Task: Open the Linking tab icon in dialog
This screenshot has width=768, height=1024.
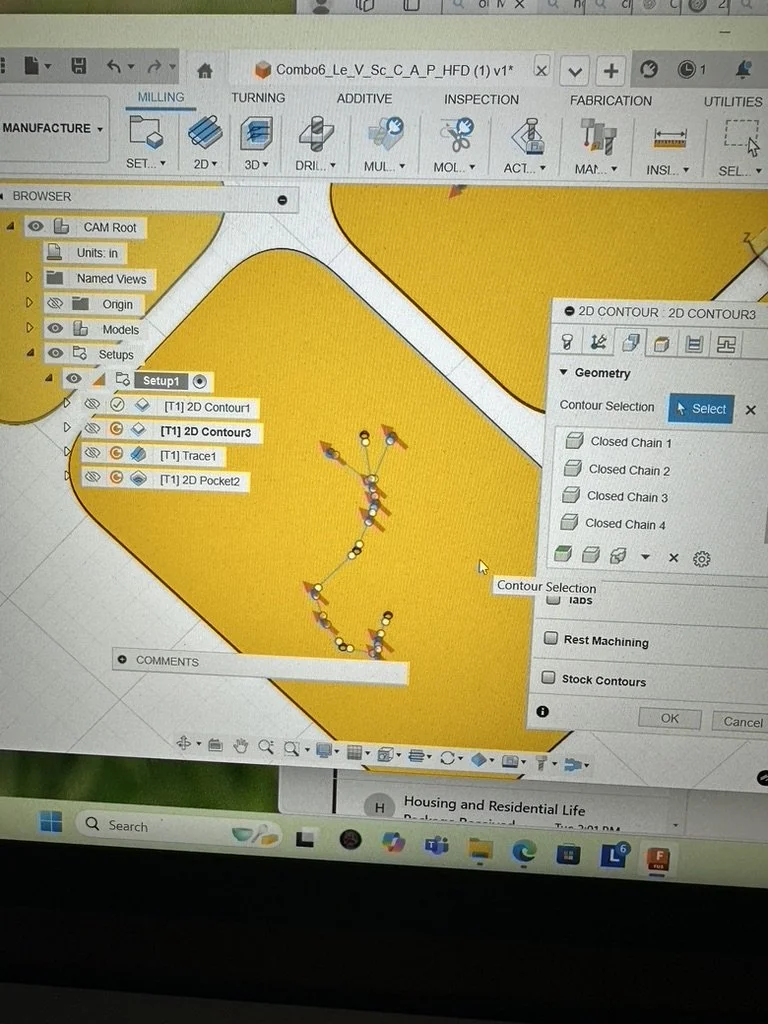Action: [726, 344]
